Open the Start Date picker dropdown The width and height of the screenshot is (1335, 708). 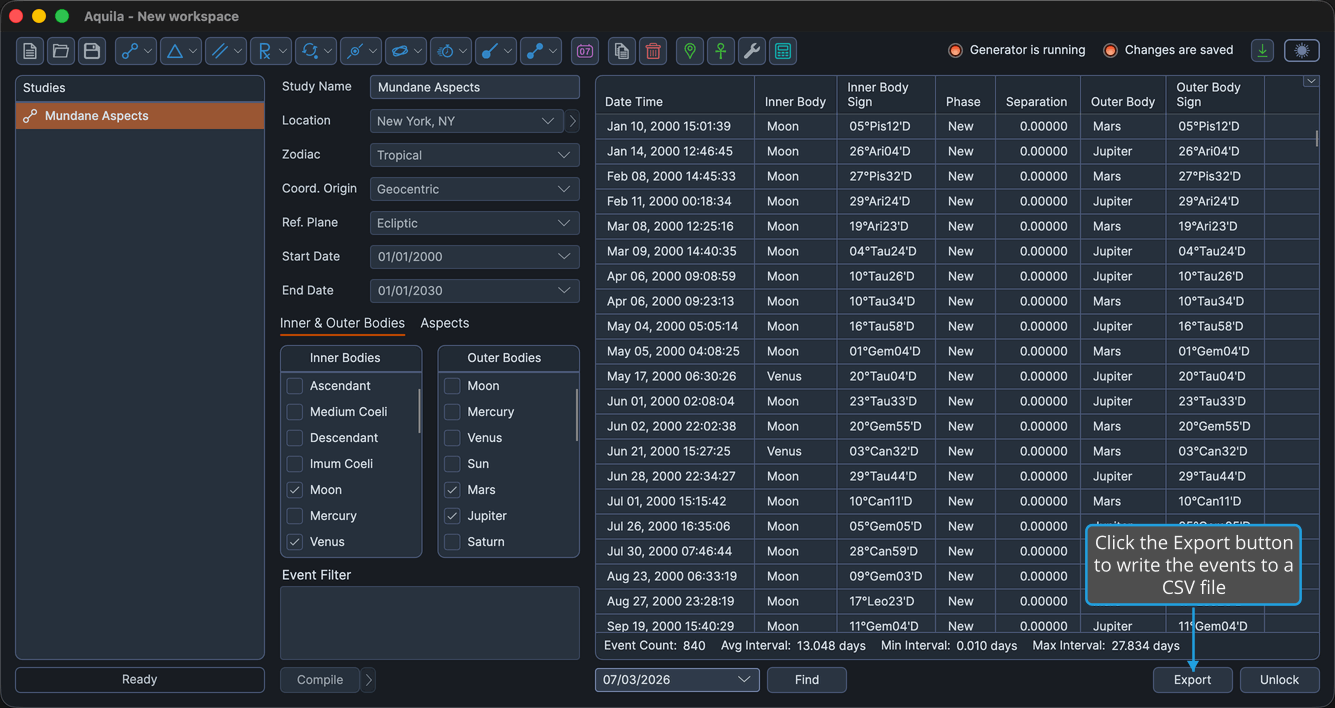tap(474, 257)
